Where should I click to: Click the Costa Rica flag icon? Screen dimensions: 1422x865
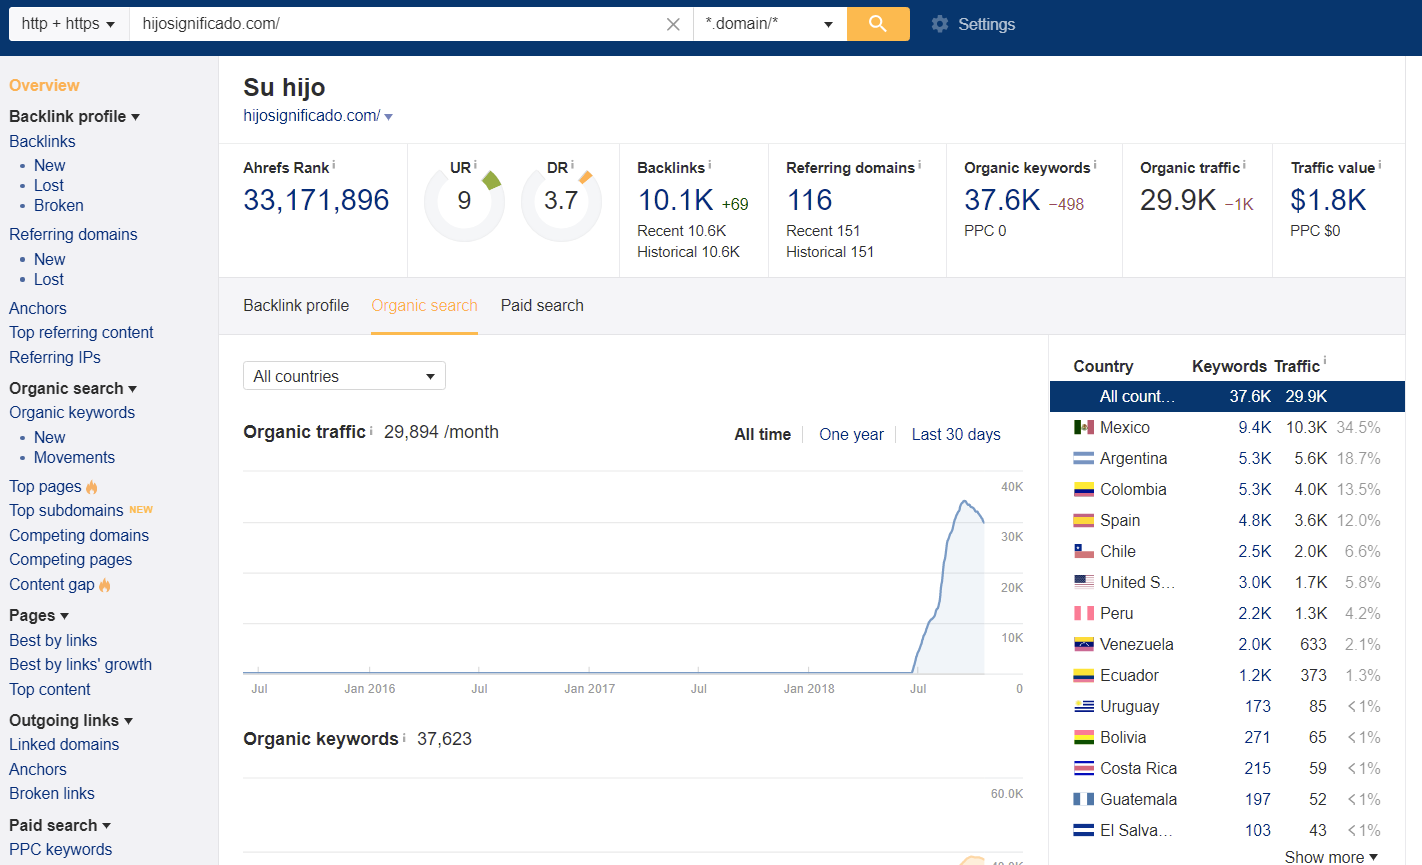click(x=1083, y=768)
